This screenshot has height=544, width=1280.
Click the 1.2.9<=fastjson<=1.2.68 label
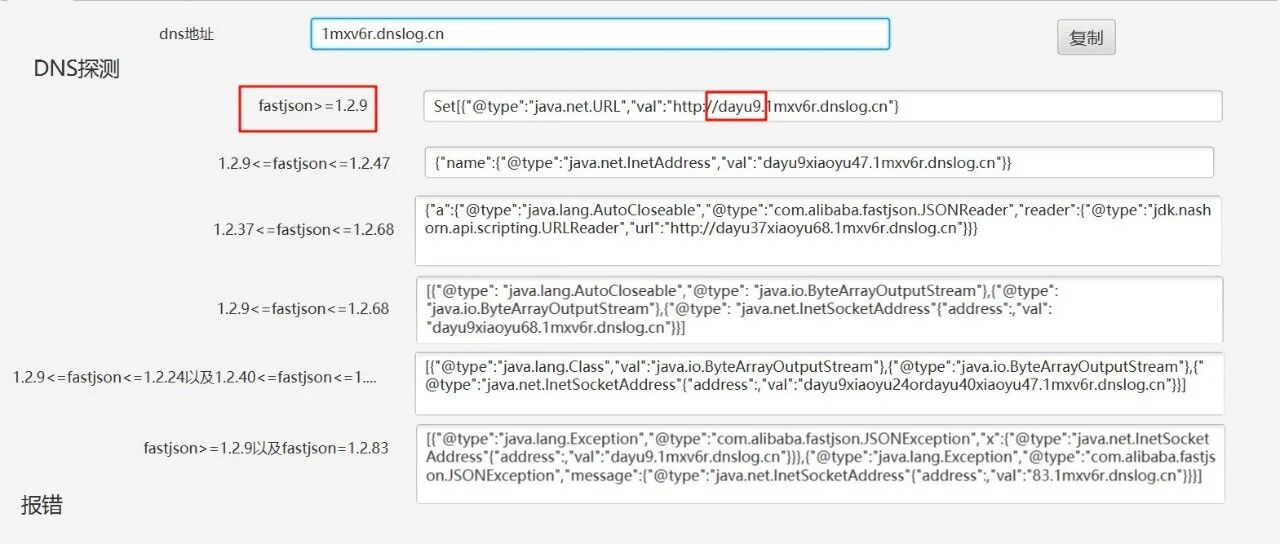pyautogui.click(x=303, y=308)
